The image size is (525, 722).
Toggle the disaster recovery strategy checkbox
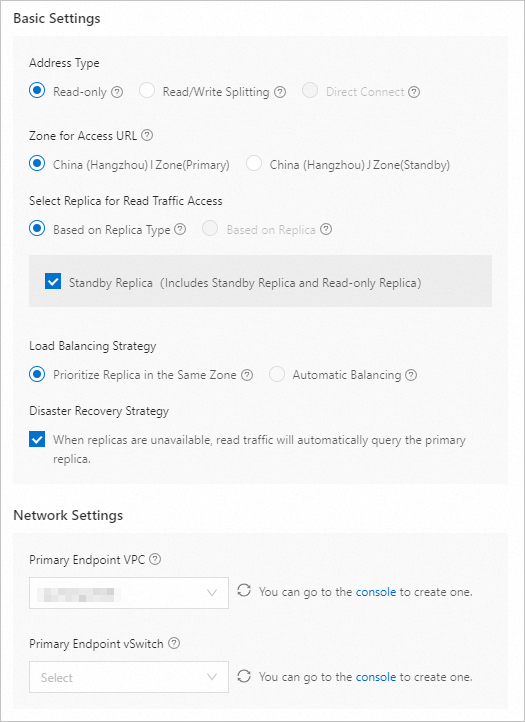(37, 439)
